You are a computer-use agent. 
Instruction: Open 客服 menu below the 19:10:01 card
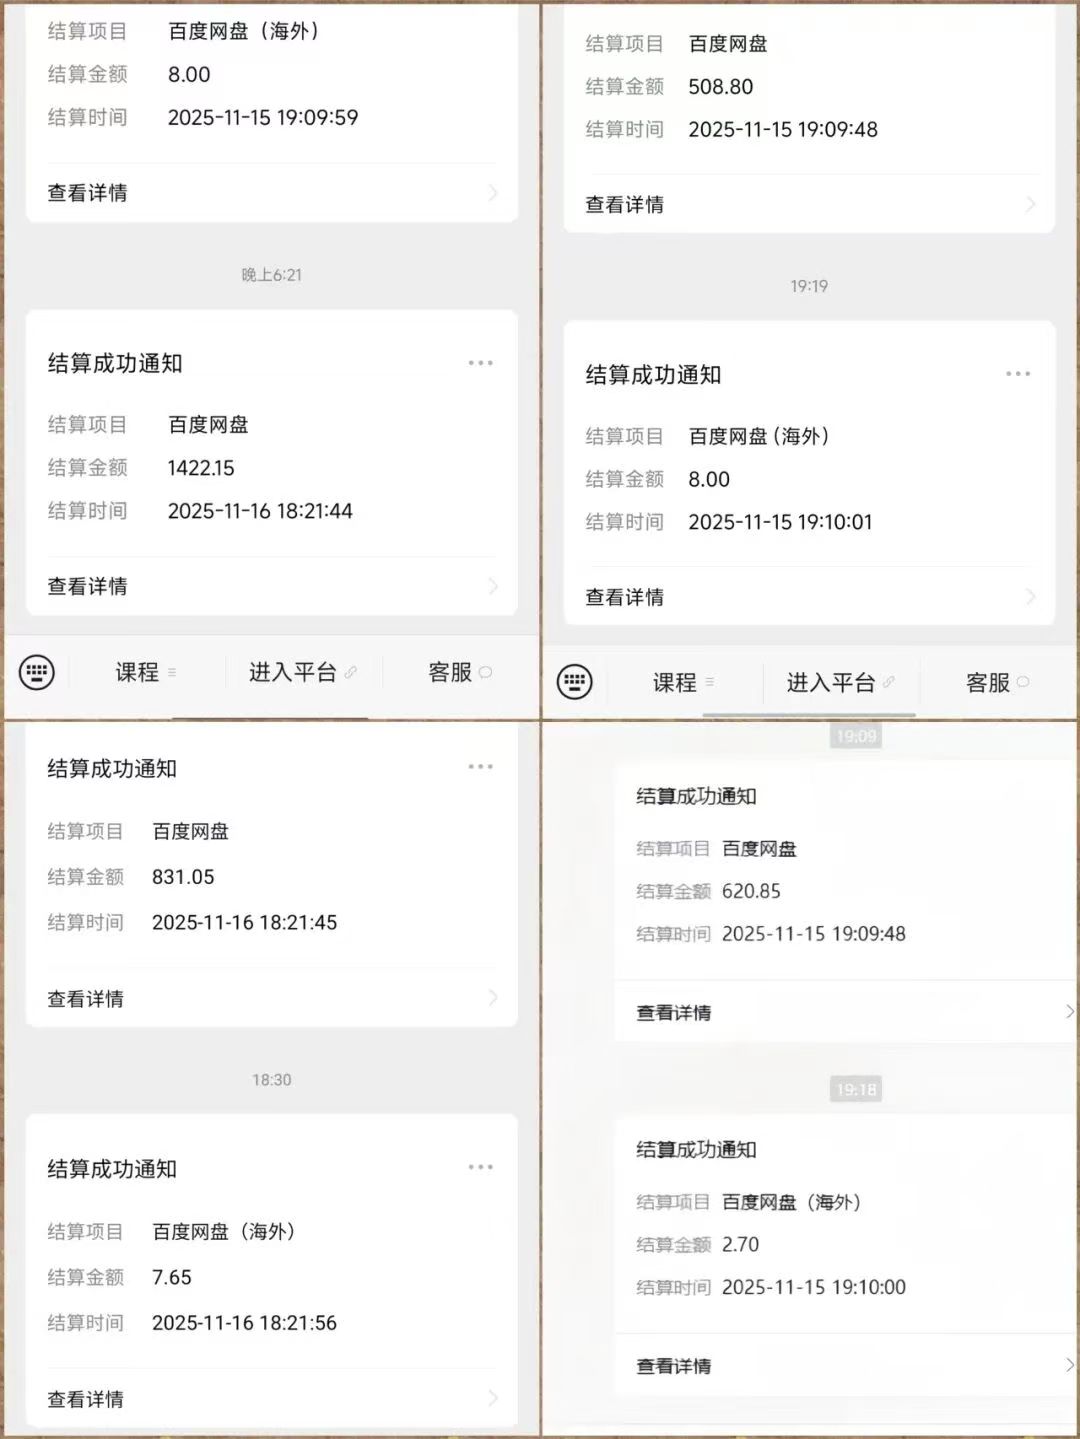coord(998,683)
